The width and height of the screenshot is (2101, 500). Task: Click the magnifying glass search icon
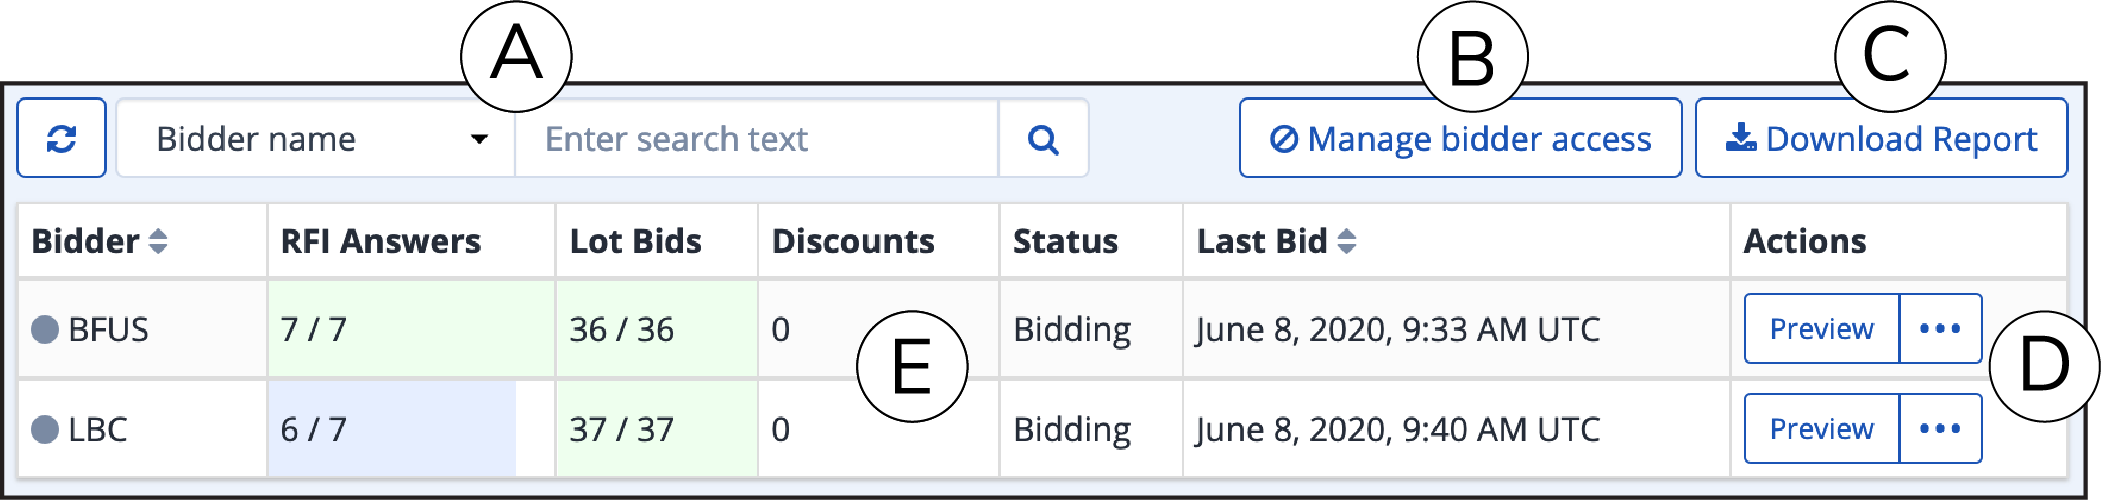tap(1043, 139)
